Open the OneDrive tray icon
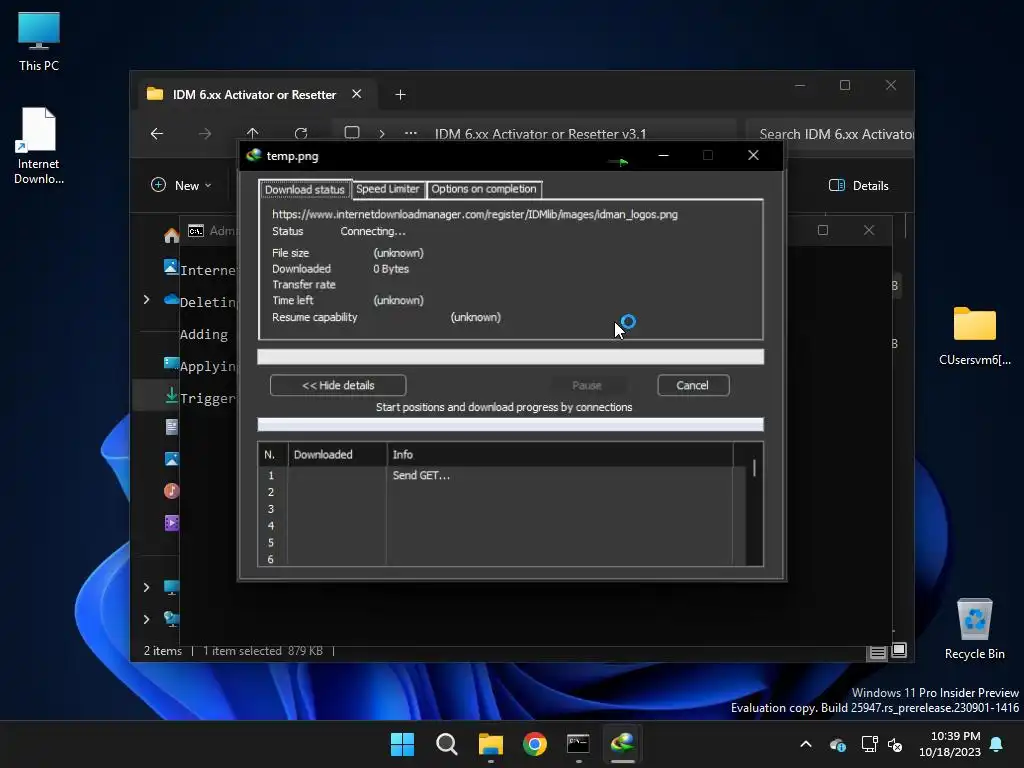This screenshot has height=768, width=1024. click(x=838, y=744)
